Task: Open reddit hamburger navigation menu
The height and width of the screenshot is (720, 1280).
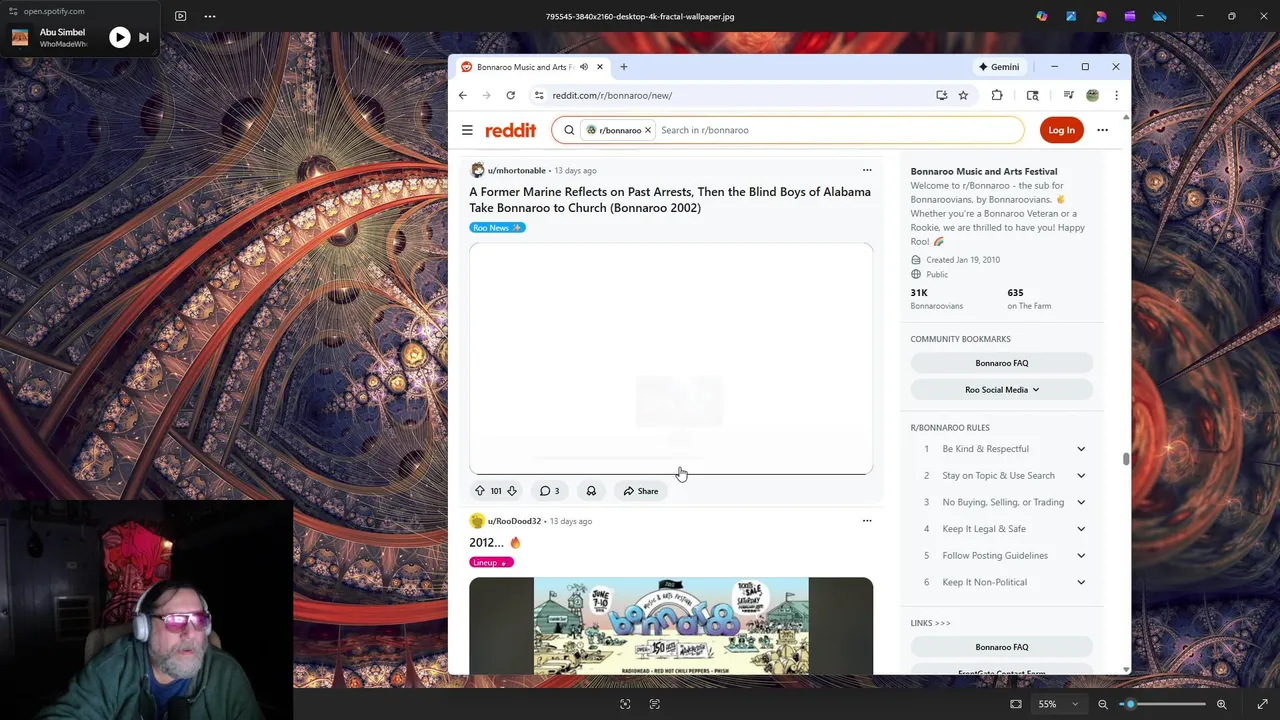Action: pyautogui.click(x=467, y=130)
